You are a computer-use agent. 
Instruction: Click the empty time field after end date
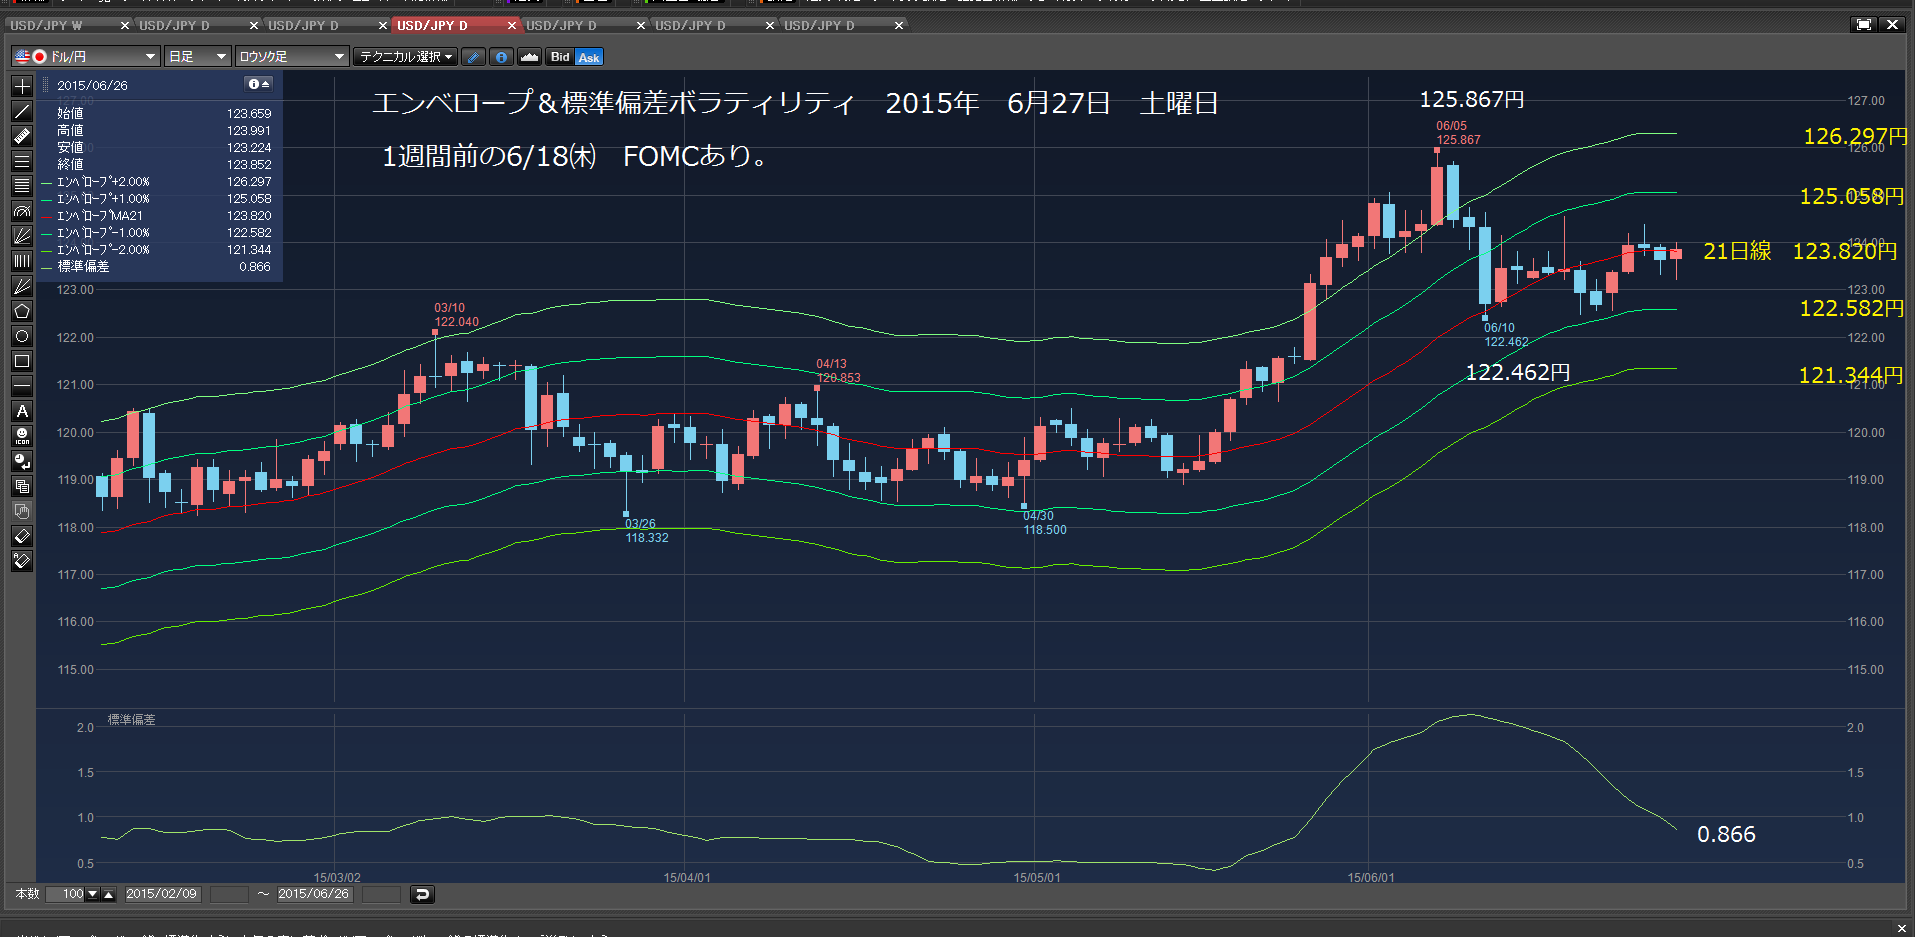(381, 894)
